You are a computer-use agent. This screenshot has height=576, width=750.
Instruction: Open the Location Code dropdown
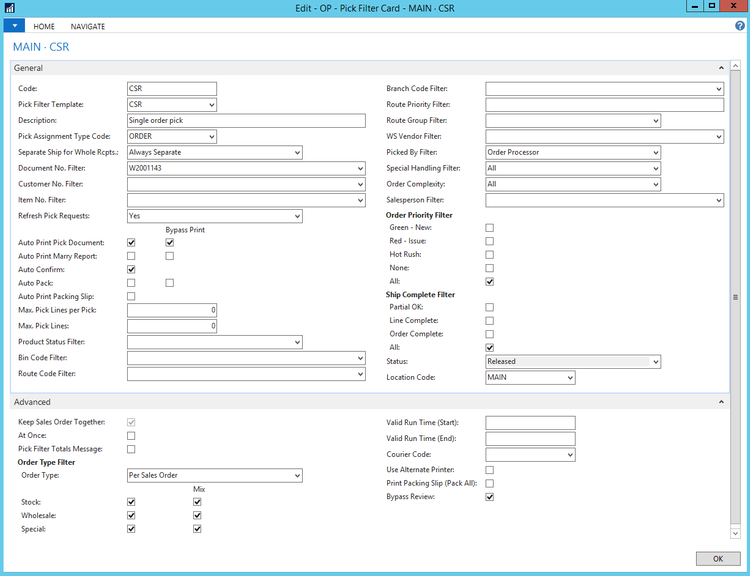tap(570, 377)
